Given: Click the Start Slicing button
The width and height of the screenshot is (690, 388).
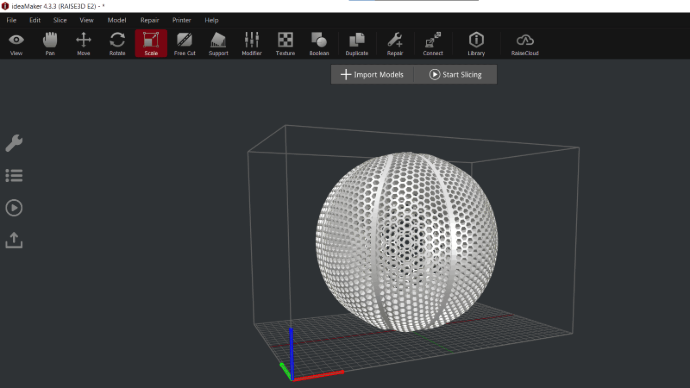Looking at the screenshot, I should pyautogui.click(x=455, y=74).
